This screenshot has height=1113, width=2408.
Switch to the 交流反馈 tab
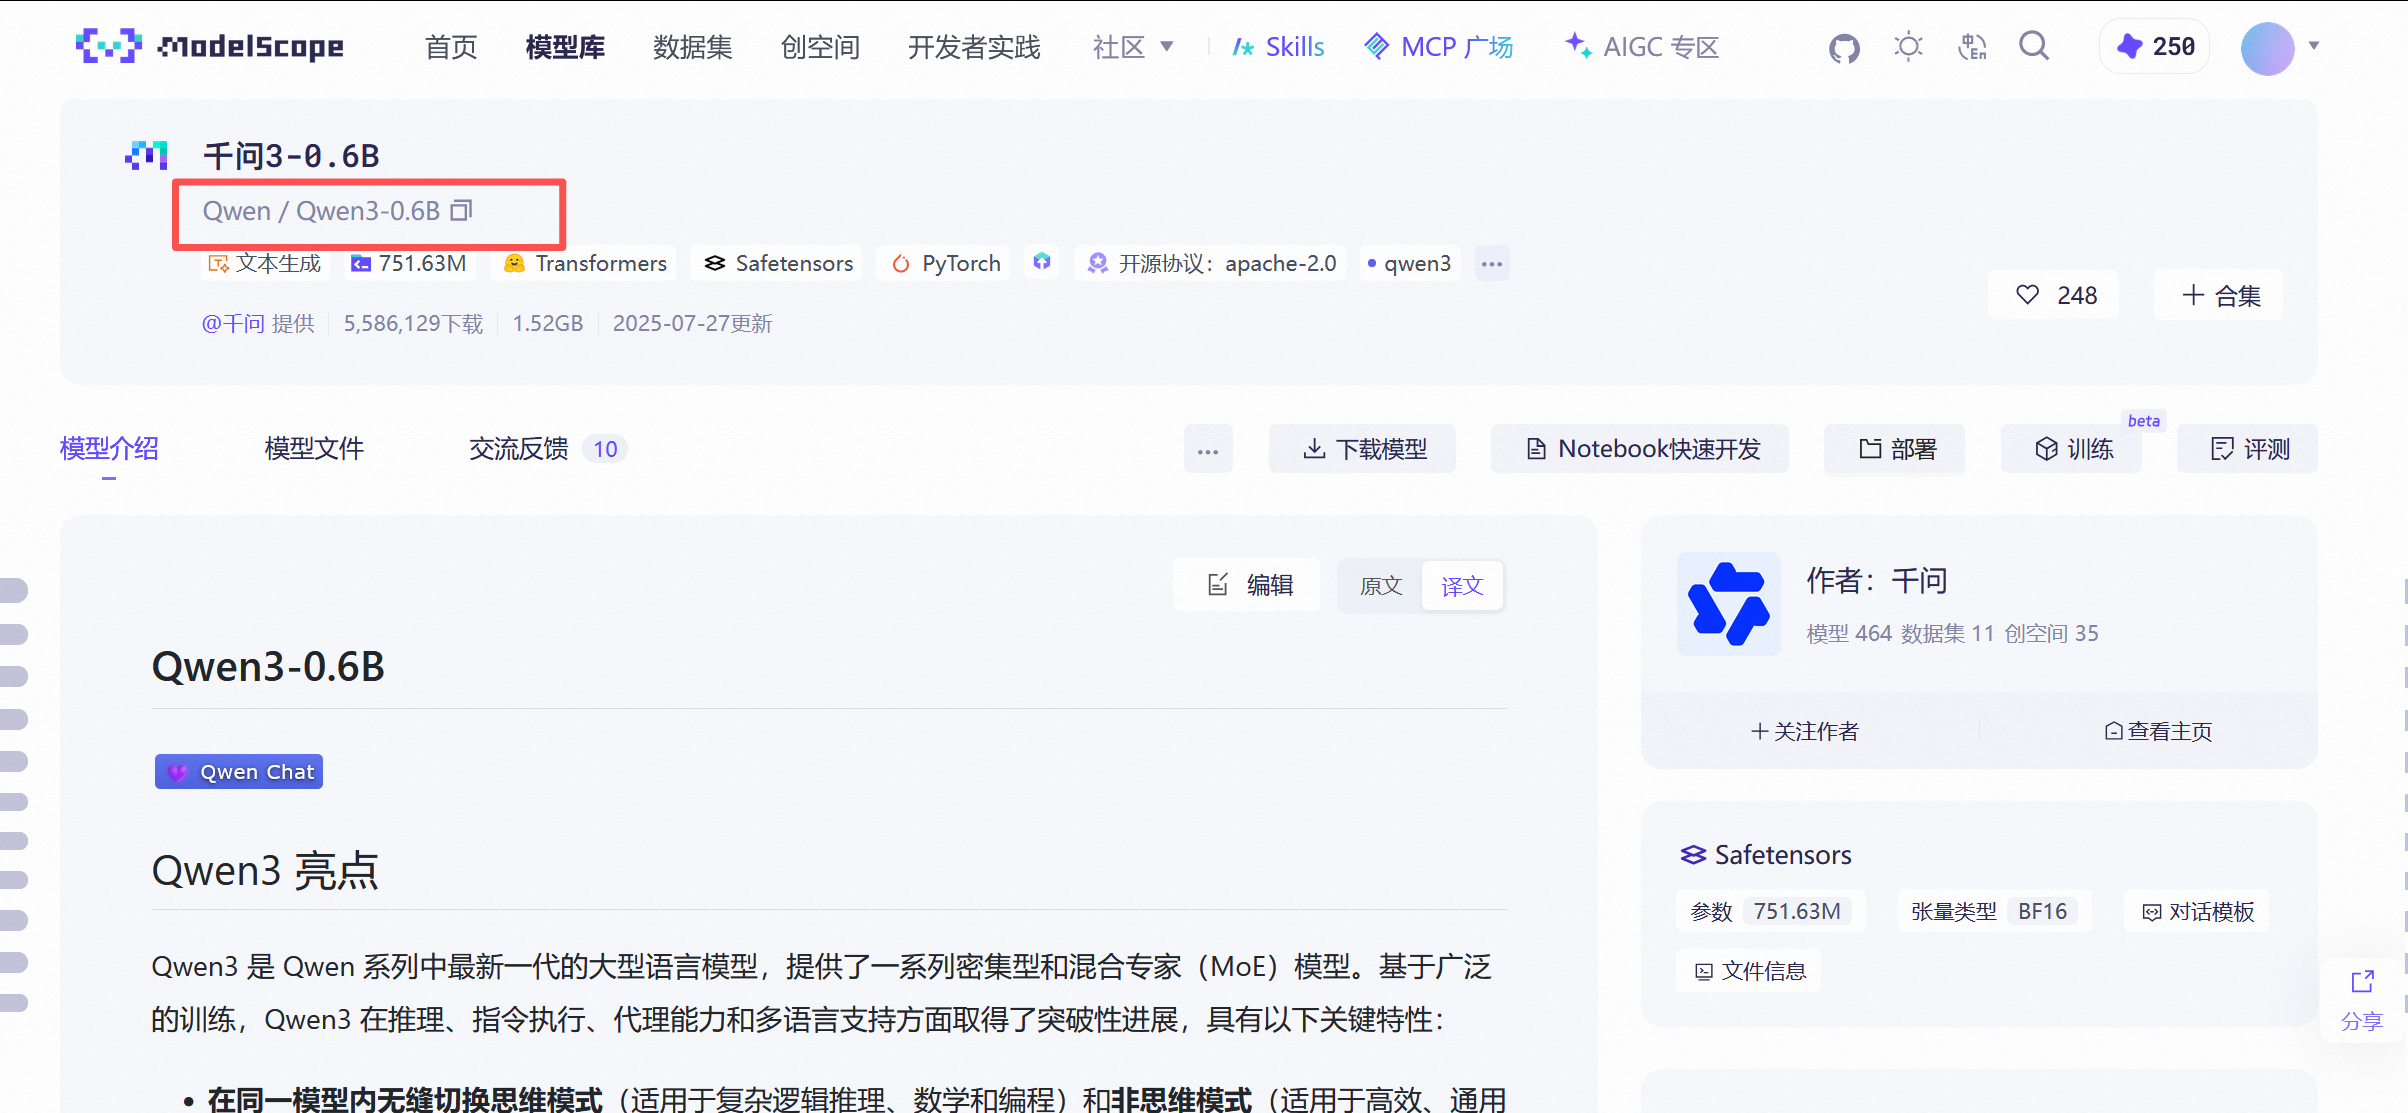click(x=548, y=449)
